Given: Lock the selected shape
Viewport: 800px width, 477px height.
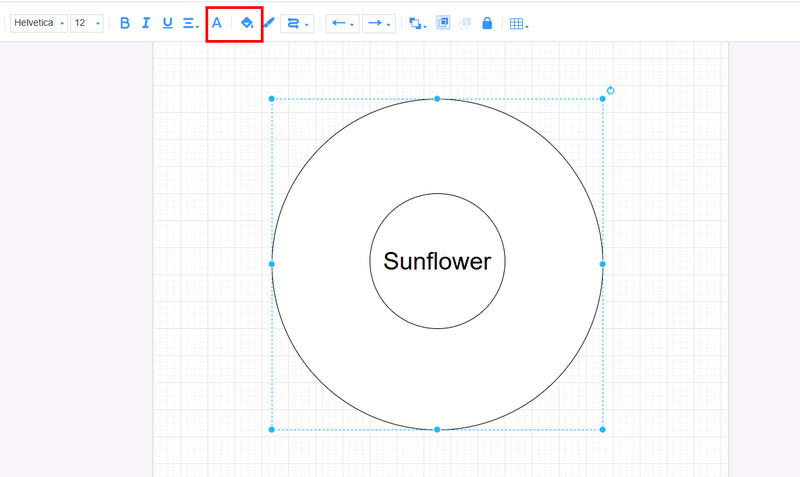Looking at the screenshot, I should point(487,23).
